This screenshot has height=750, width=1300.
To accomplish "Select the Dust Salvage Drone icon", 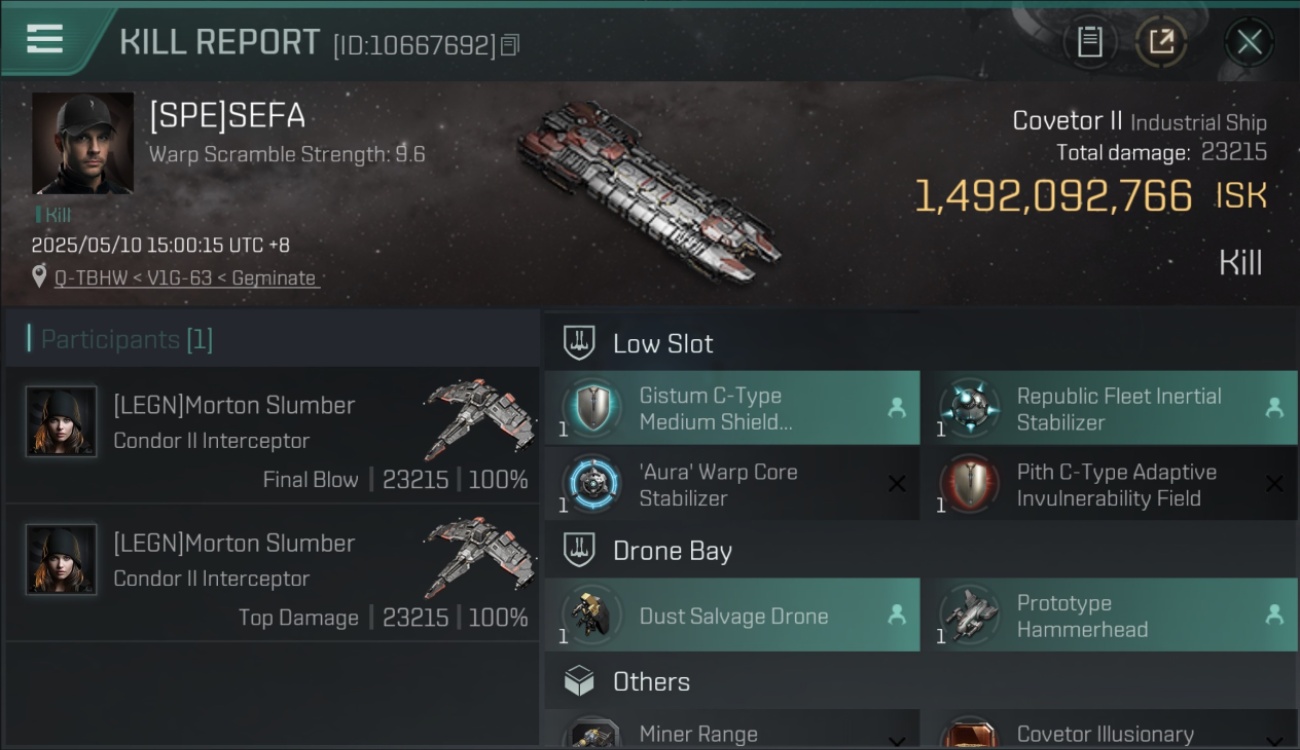I will 591,615.
